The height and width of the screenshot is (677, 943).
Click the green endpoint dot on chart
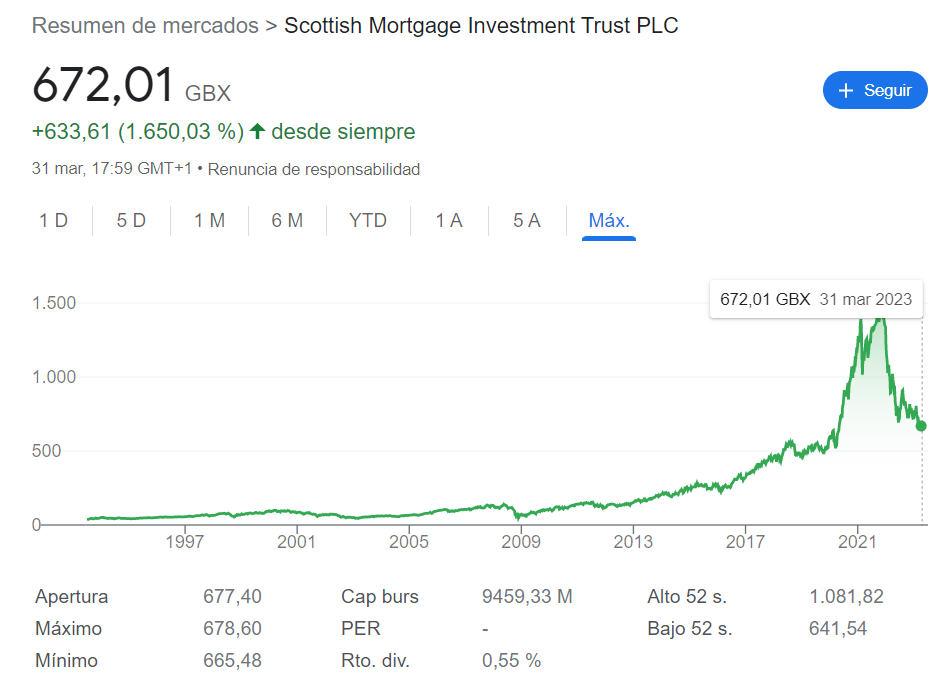(x=921, y=426)
